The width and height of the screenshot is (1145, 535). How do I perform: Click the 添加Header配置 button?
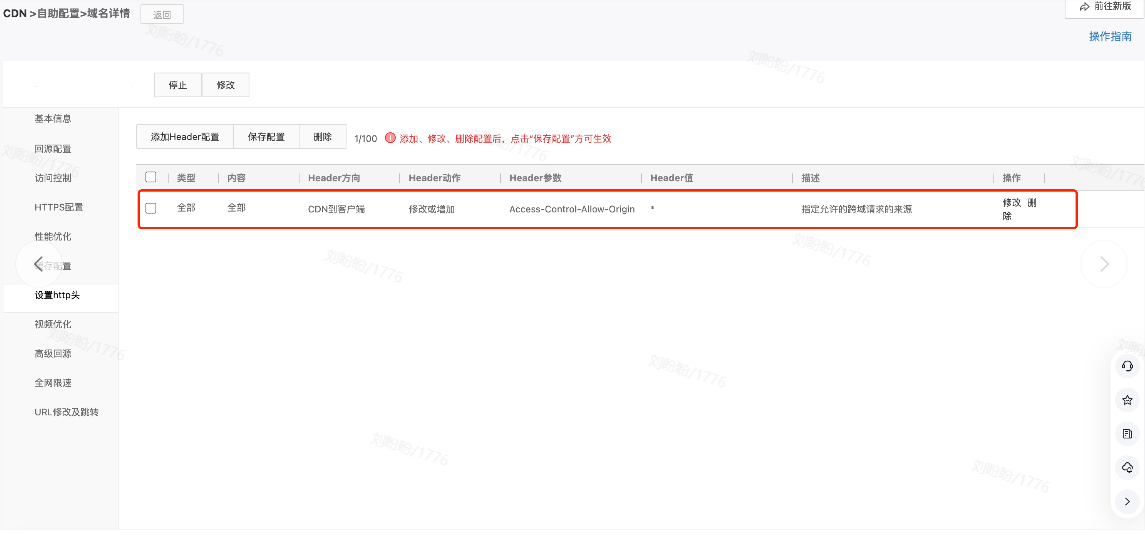click(185, 137)
